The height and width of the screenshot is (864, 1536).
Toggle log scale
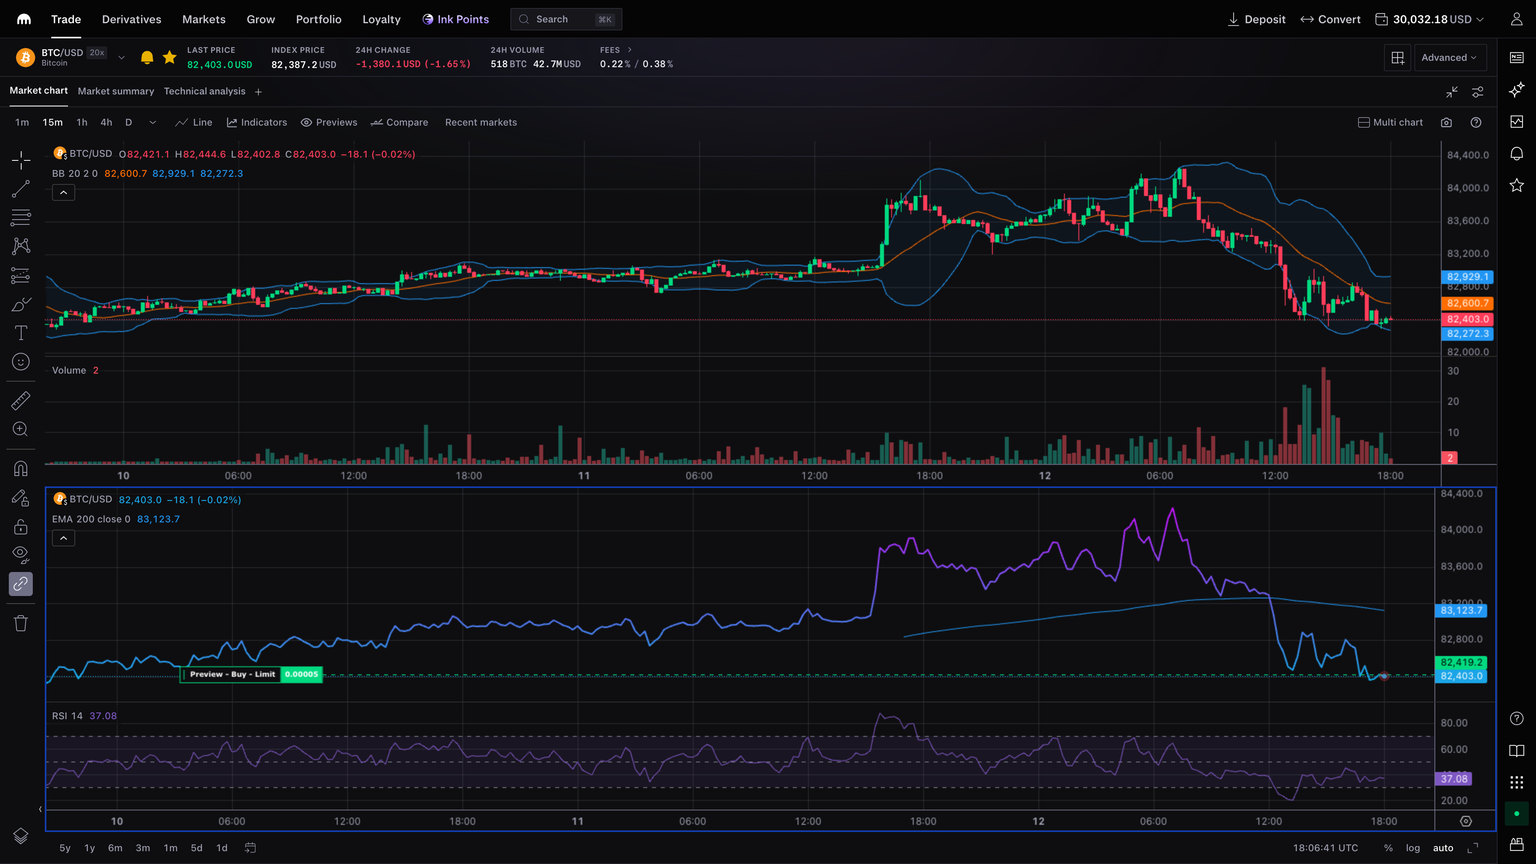[x=1413, y=848]
